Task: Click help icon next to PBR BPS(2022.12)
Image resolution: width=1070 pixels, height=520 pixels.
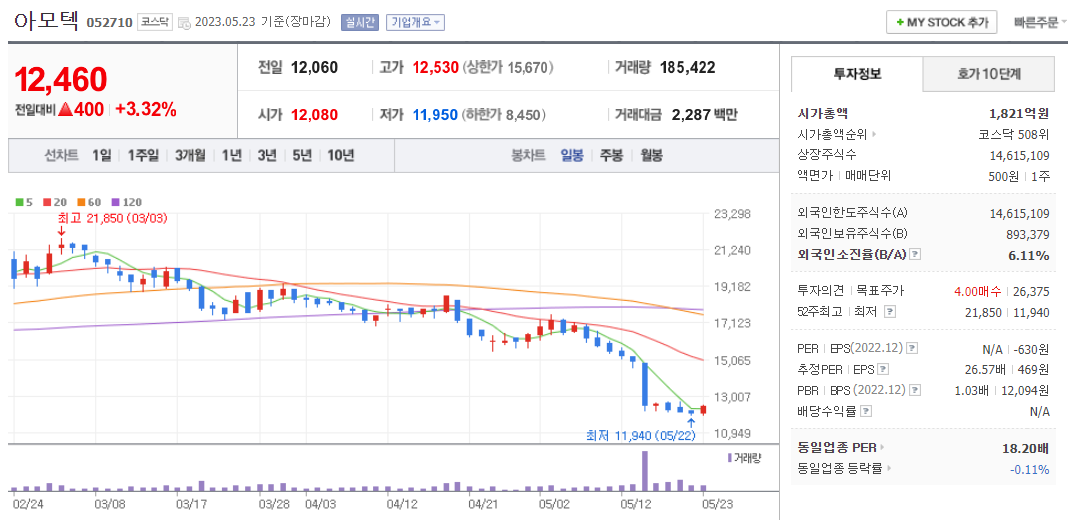Action: [915, 390]
